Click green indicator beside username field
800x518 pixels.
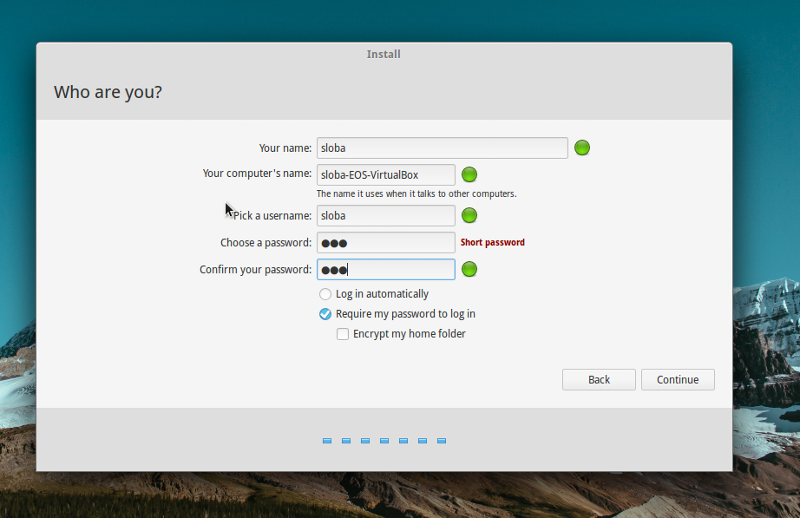(469, 215)
